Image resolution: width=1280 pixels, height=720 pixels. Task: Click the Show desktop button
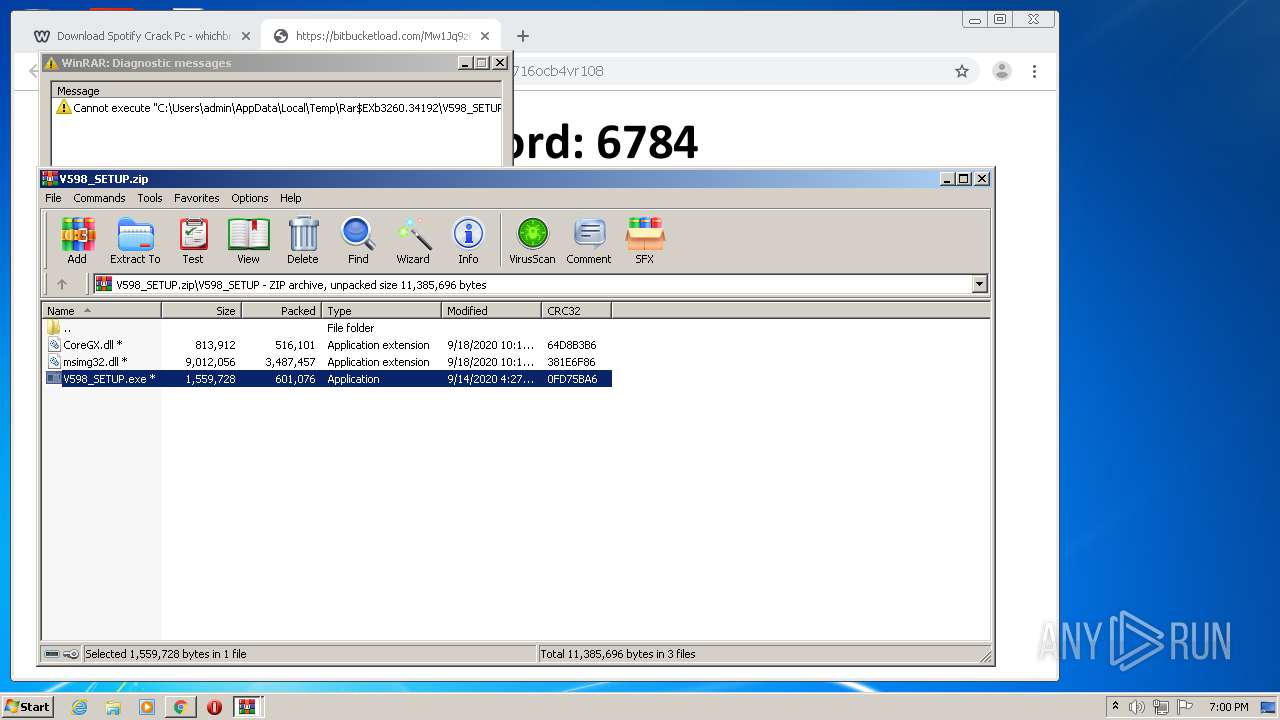point(1270,707)
